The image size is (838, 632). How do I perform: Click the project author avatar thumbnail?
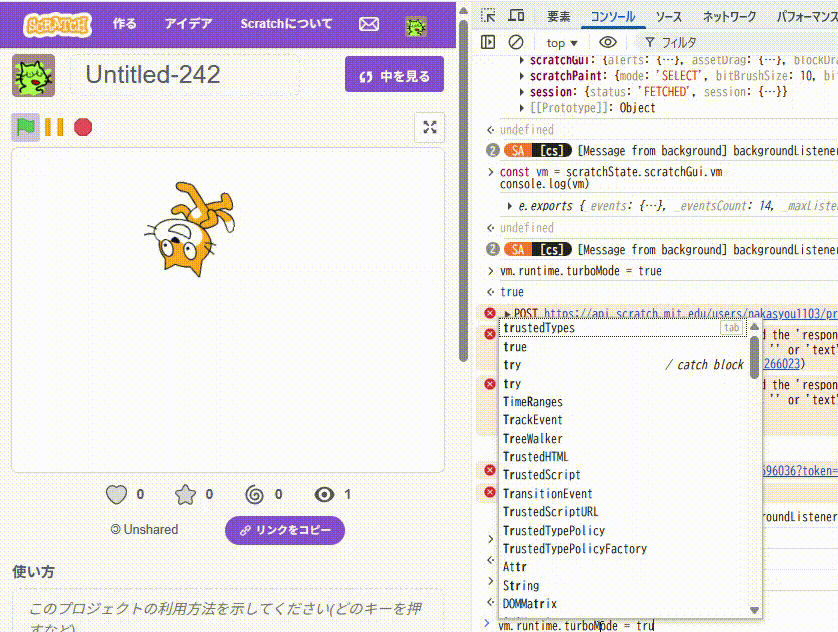click(34, 75)
